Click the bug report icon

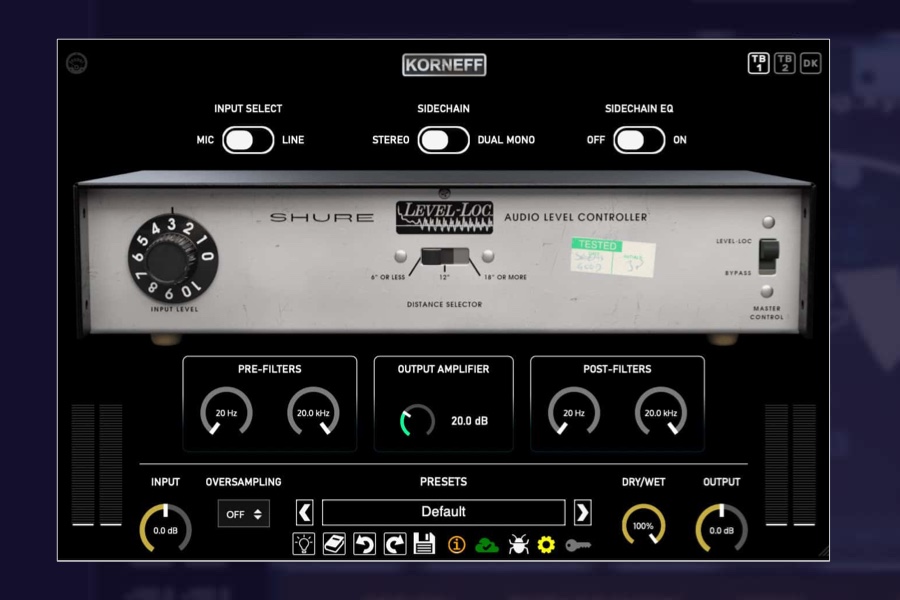(518, 544)
